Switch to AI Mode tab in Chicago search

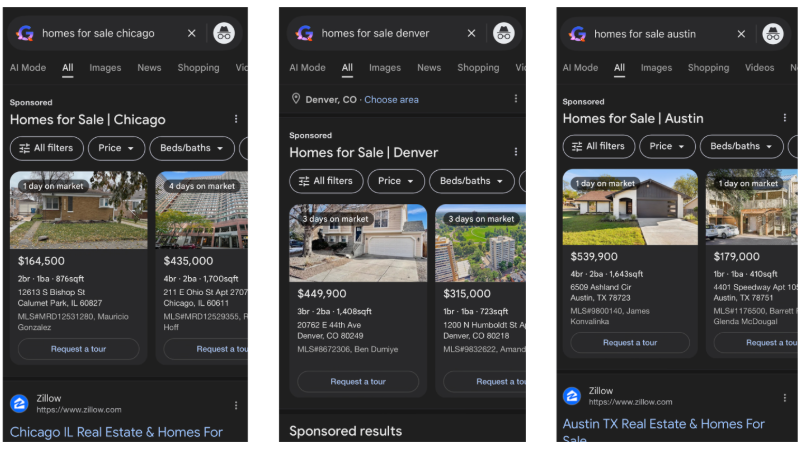pyautogui.click(x=28, y=68)
